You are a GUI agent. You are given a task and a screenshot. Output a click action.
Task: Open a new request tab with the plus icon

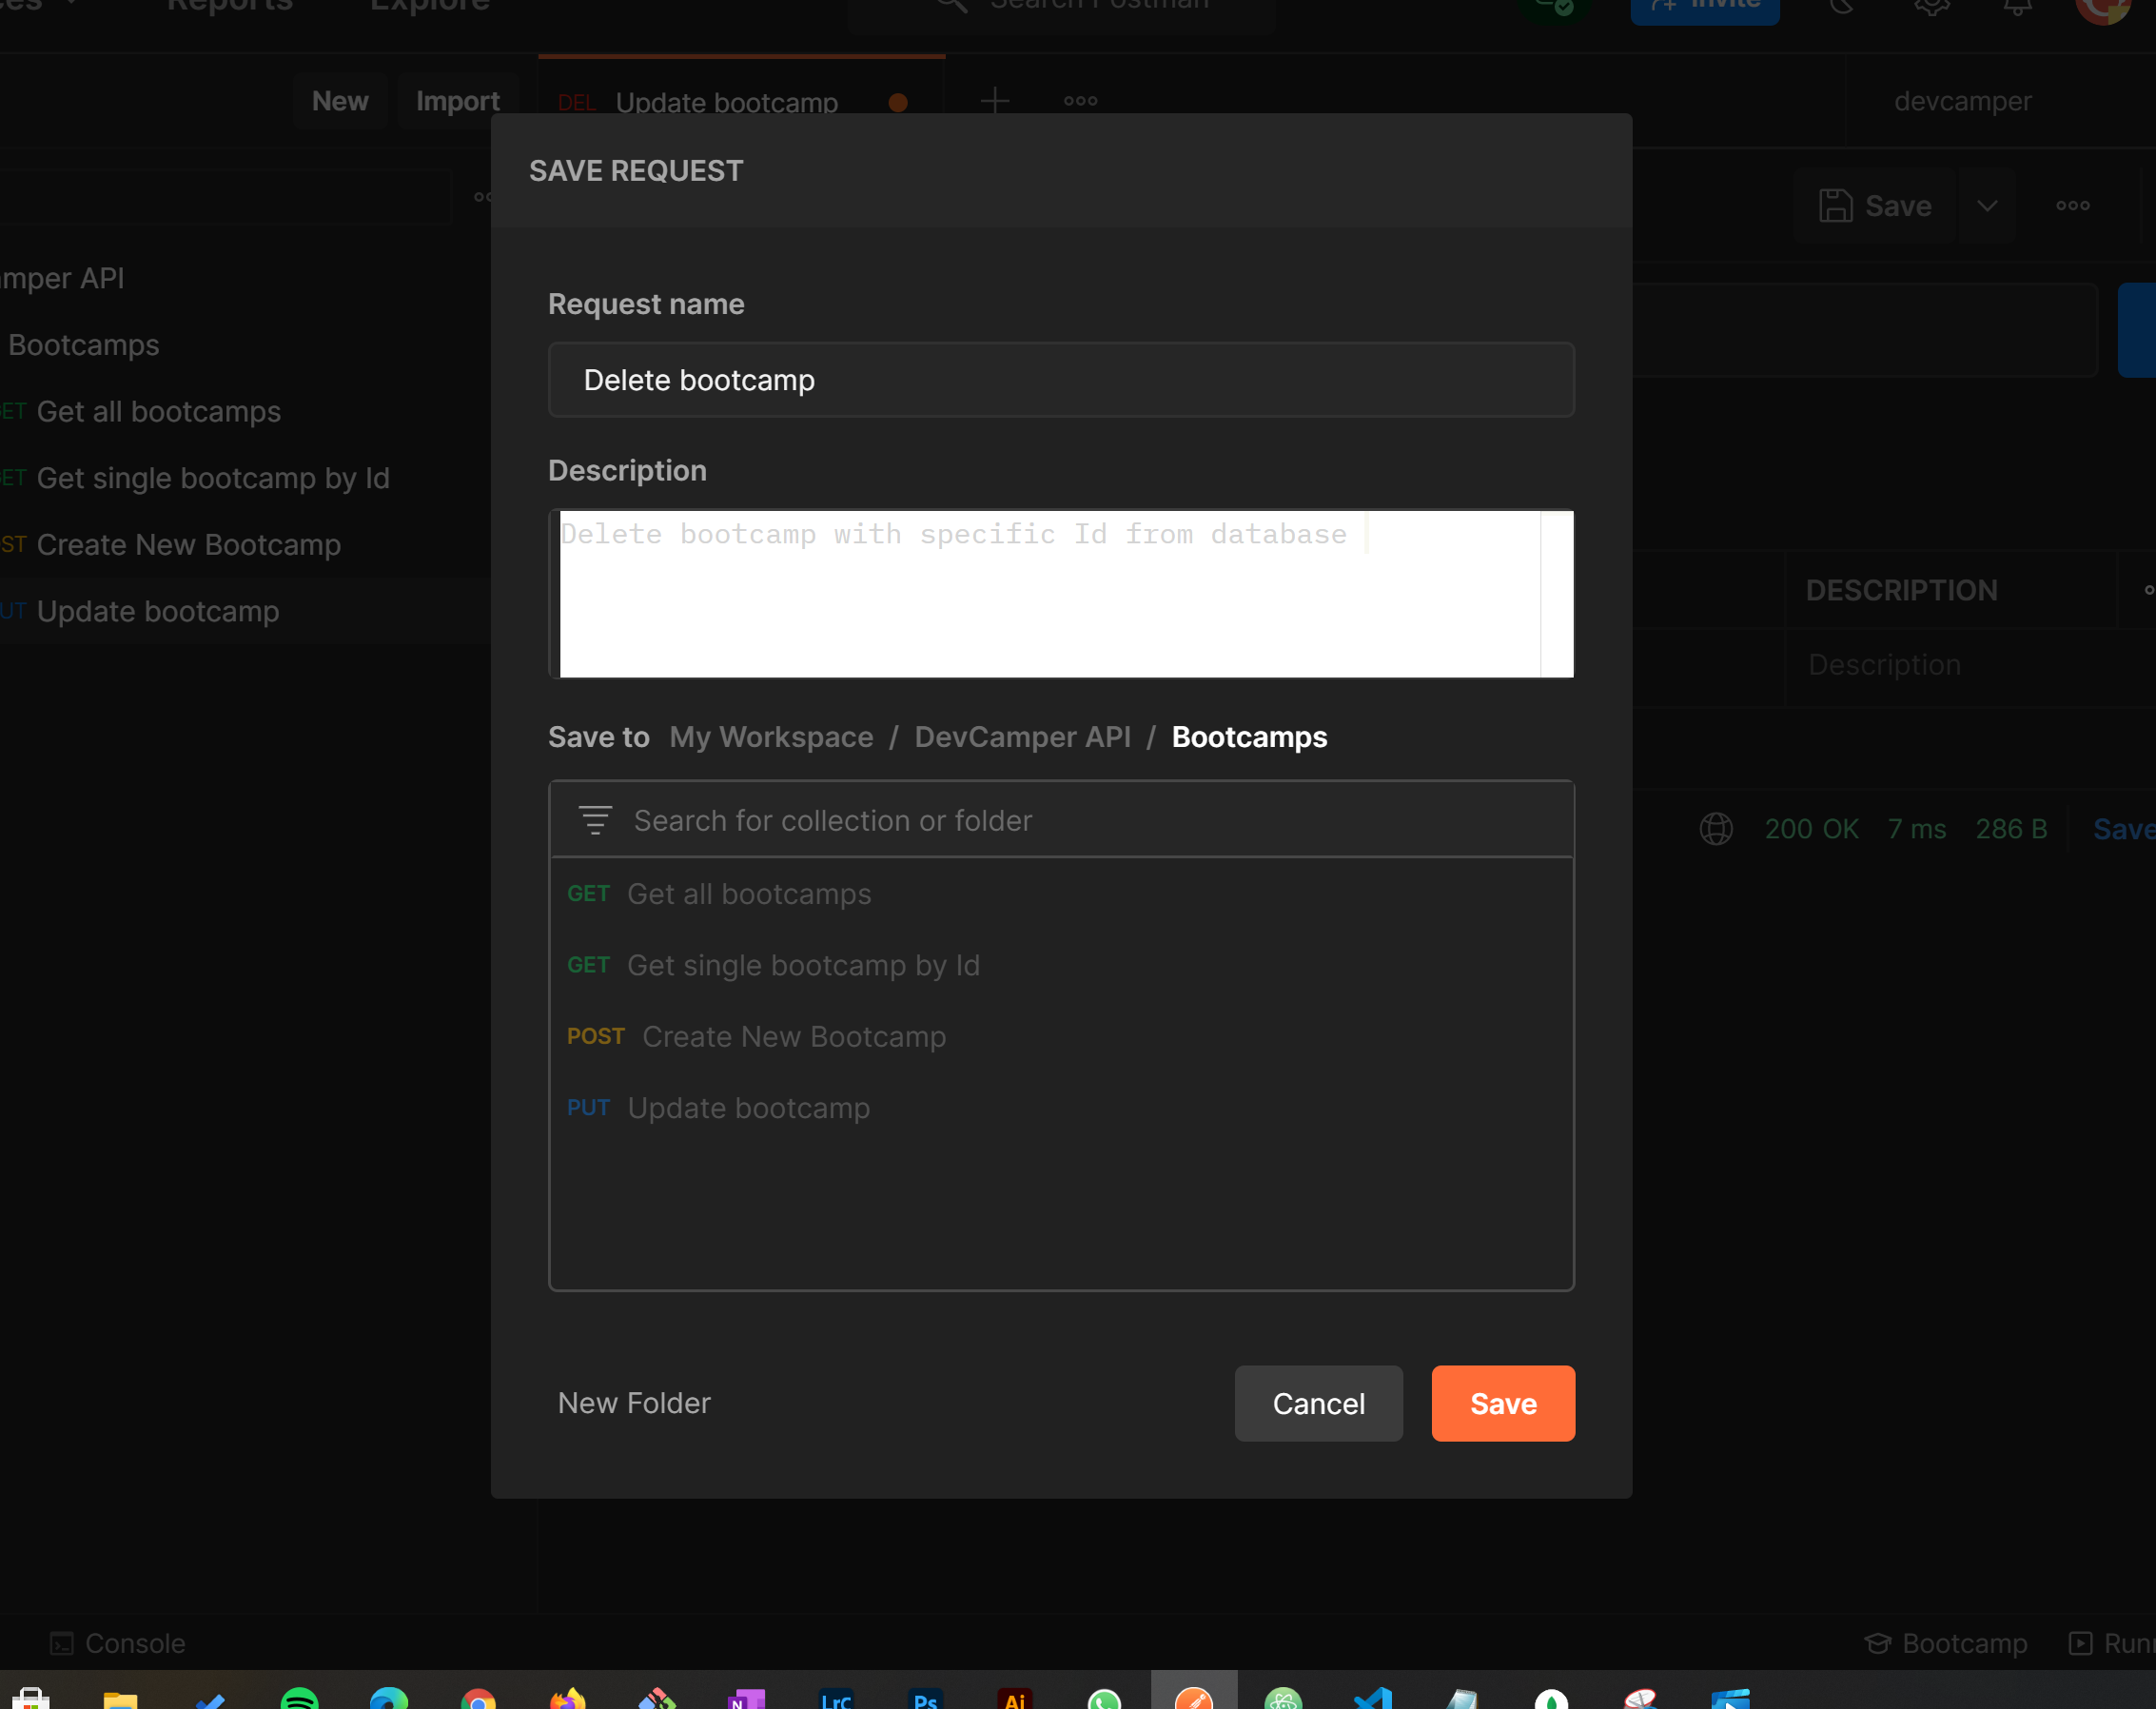(995, 101)
